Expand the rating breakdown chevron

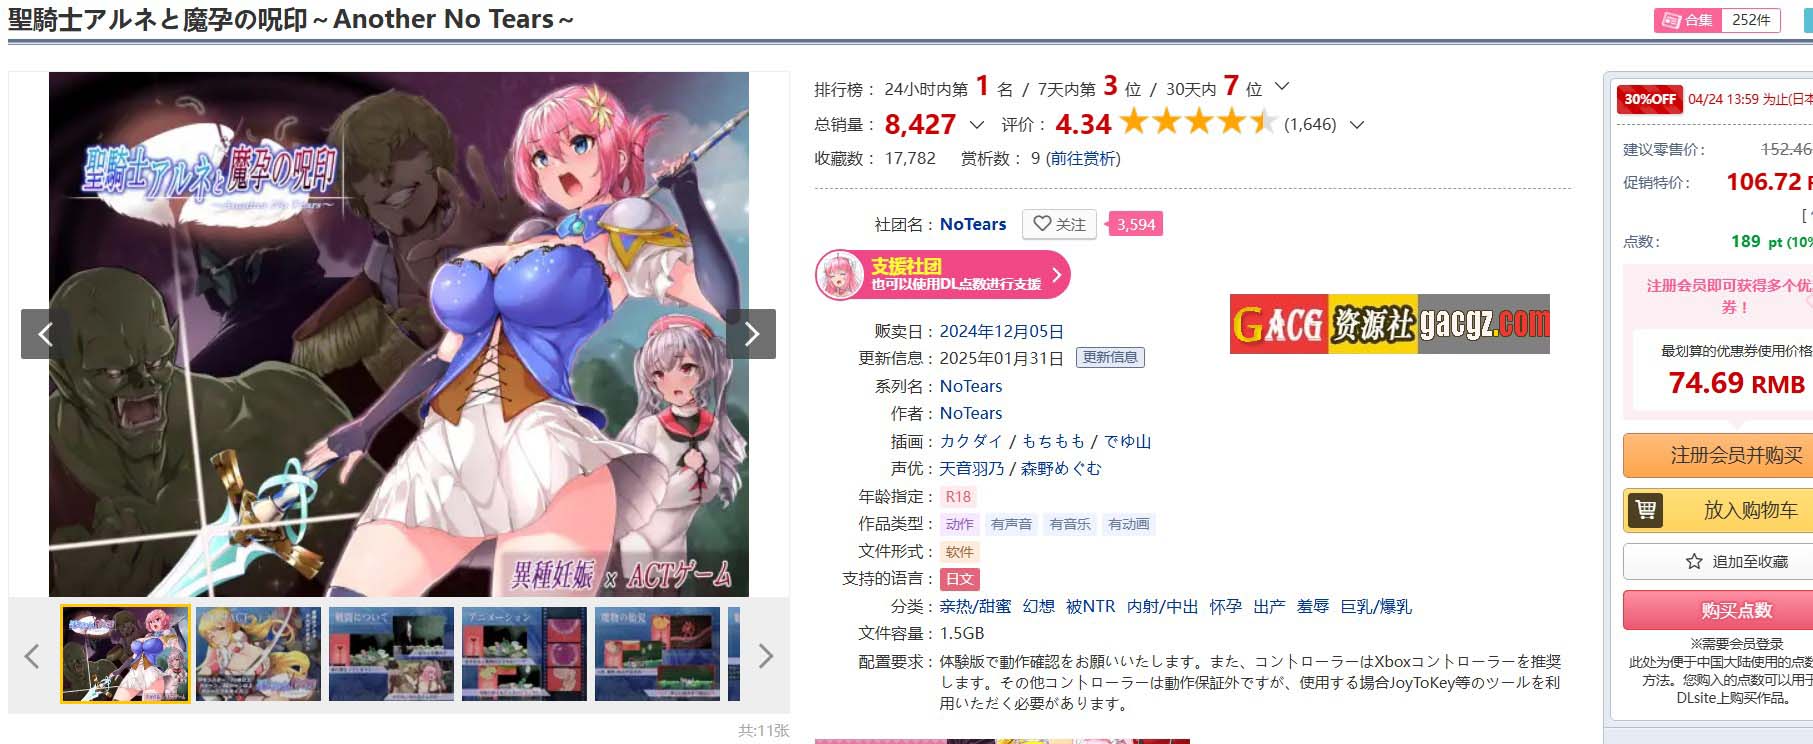[1357, 125]
